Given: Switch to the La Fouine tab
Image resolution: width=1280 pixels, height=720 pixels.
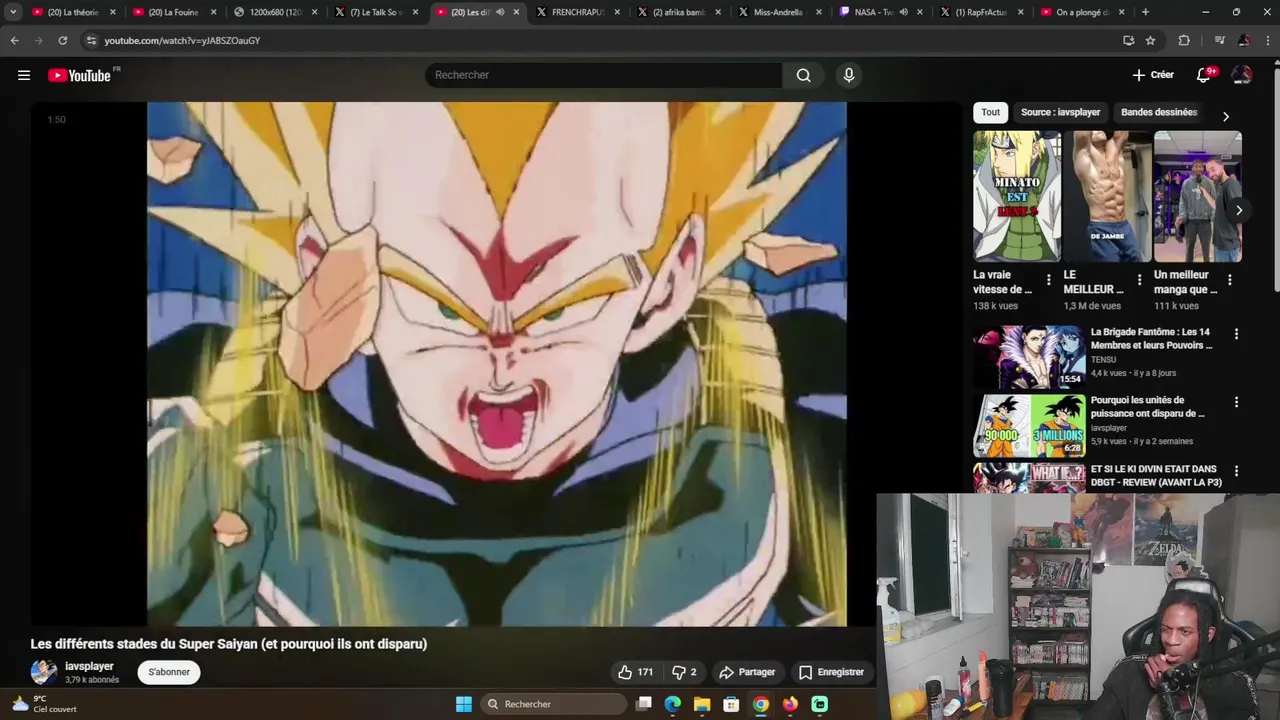Looking at the screenshot, I should [173, 12].
